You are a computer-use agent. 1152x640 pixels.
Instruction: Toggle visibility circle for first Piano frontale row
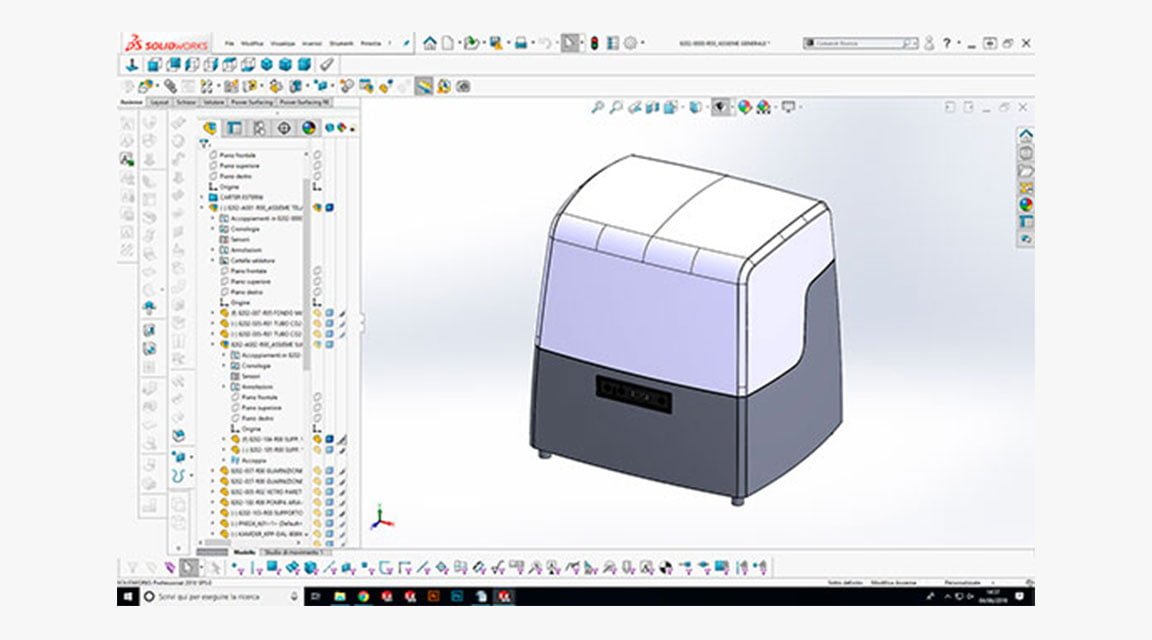coord(317,155)
